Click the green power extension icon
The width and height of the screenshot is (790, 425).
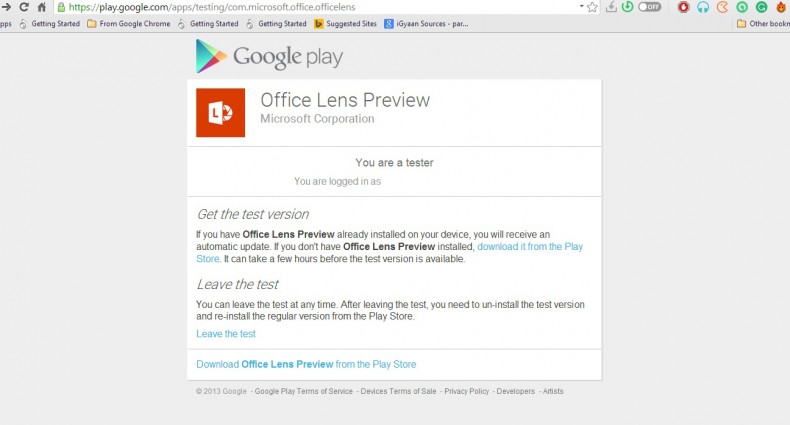click(627, 6)
